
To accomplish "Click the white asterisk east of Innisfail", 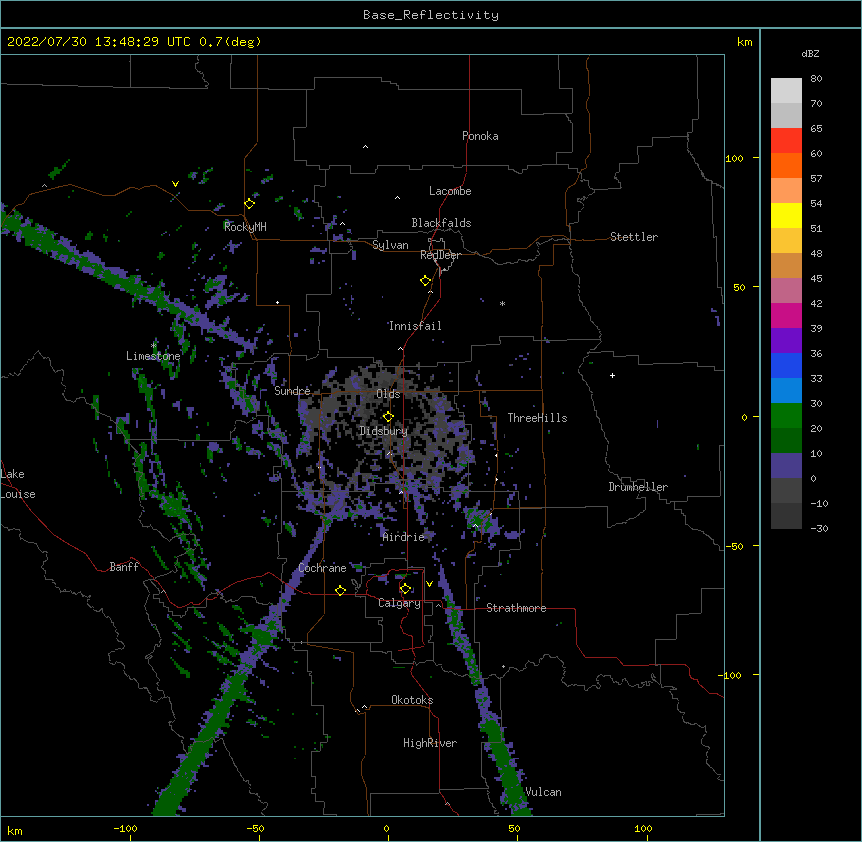I will coord(502,303).
